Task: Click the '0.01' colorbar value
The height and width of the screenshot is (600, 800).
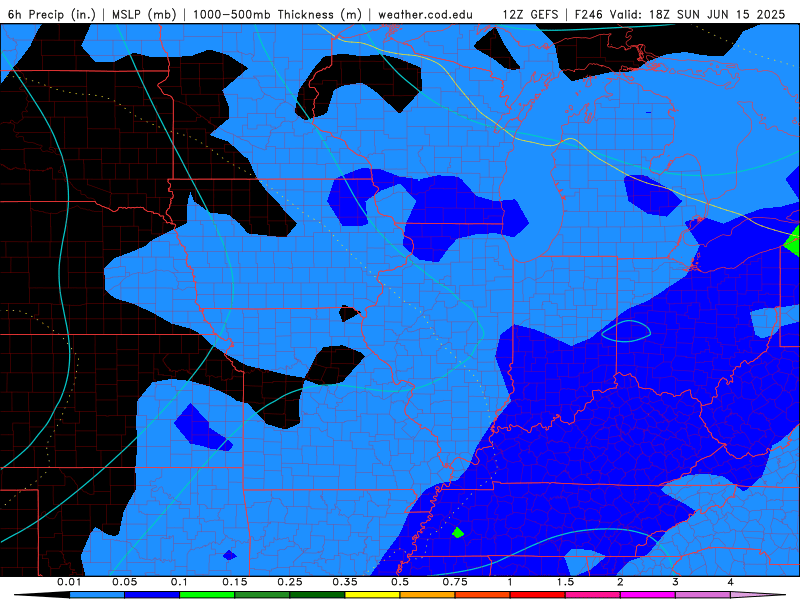Action: pyautogui.click(x=69, y=582)
